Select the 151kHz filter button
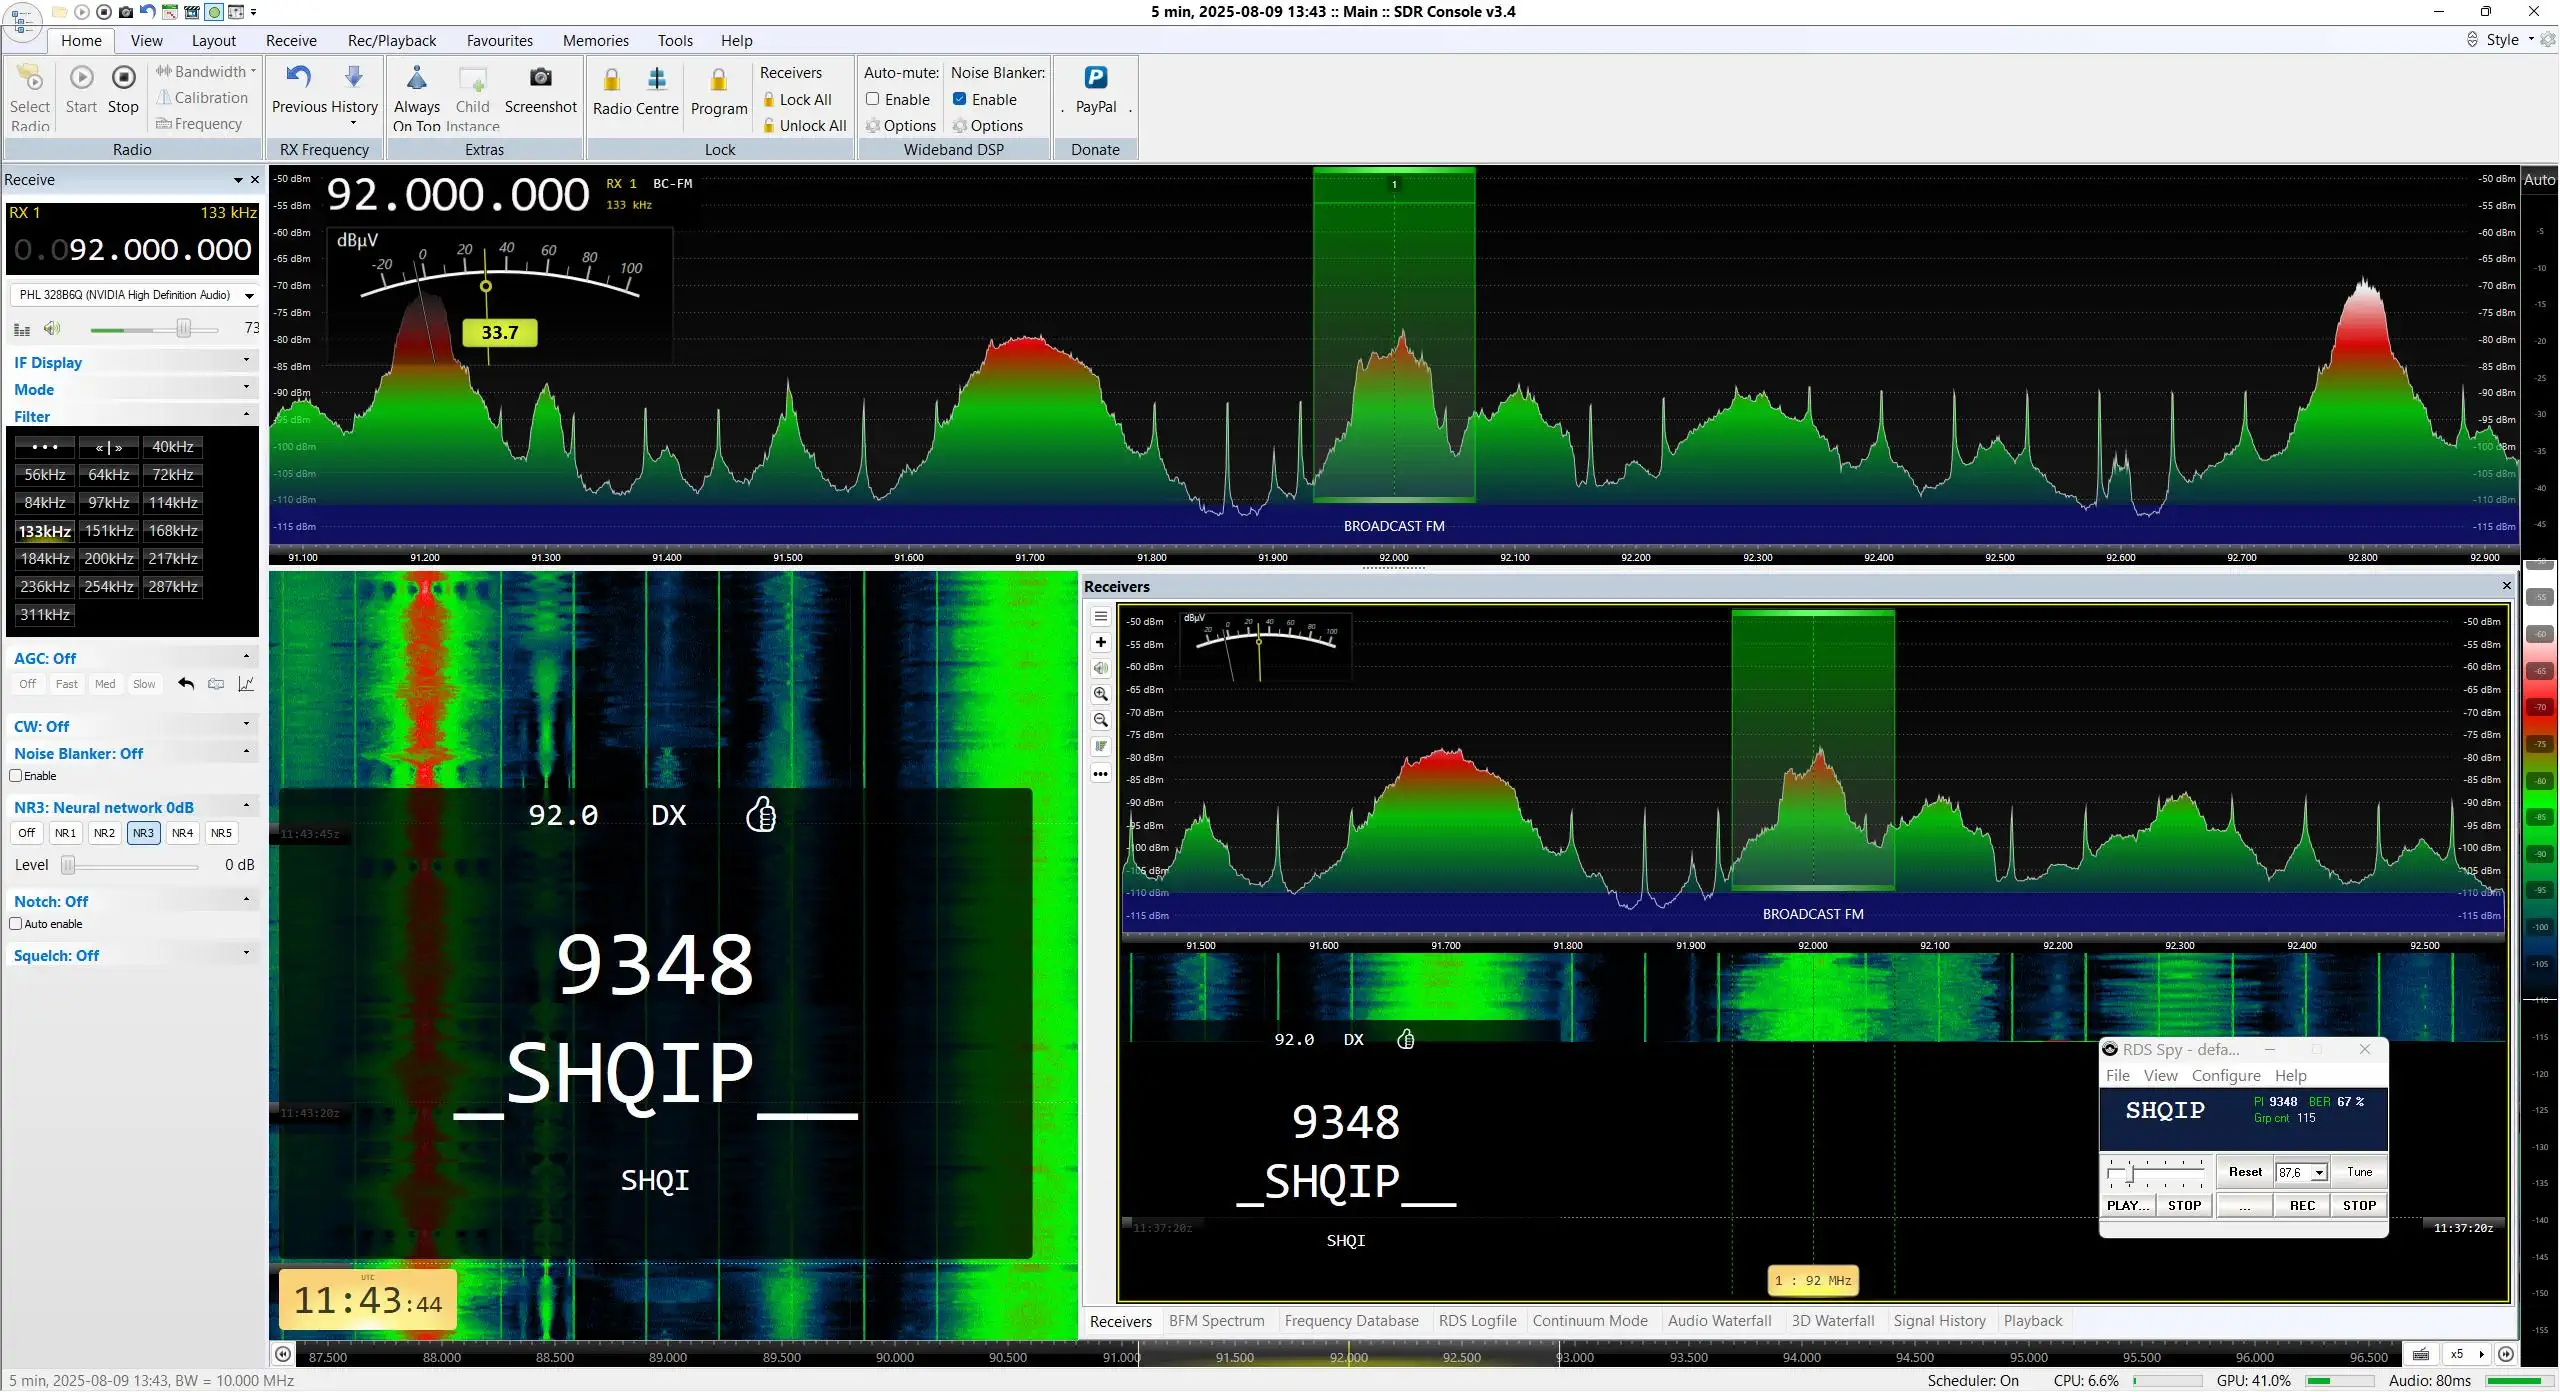 pyautogui.click(x=109, y=531)
